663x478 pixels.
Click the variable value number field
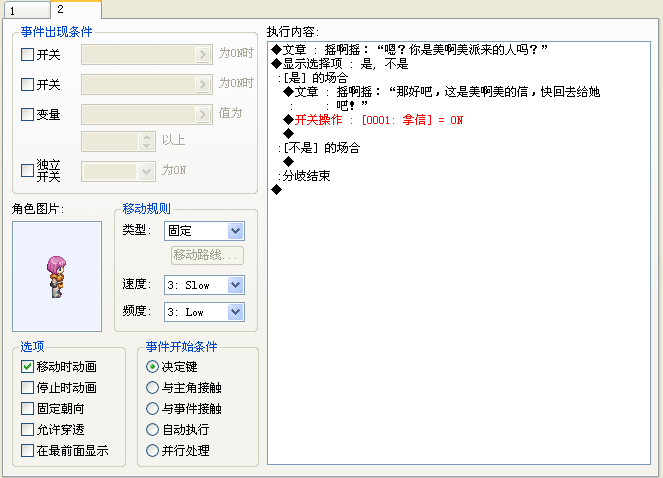pos(111,142)
